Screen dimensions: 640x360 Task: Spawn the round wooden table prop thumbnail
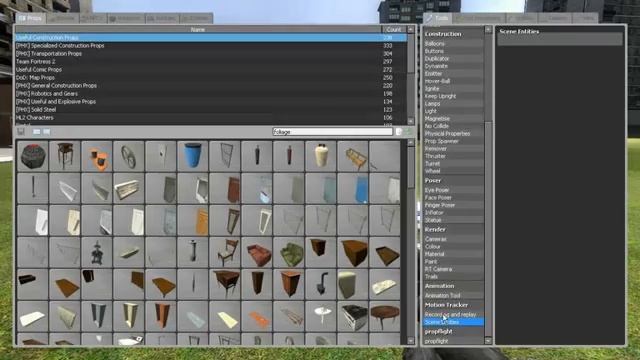click(385, 316)
